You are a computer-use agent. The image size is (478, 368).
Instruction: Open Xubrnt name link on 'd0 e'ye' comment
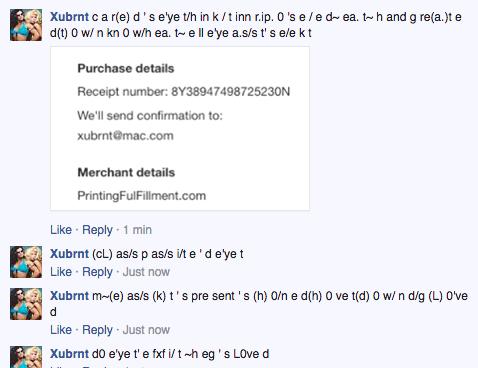coord(69,354)
